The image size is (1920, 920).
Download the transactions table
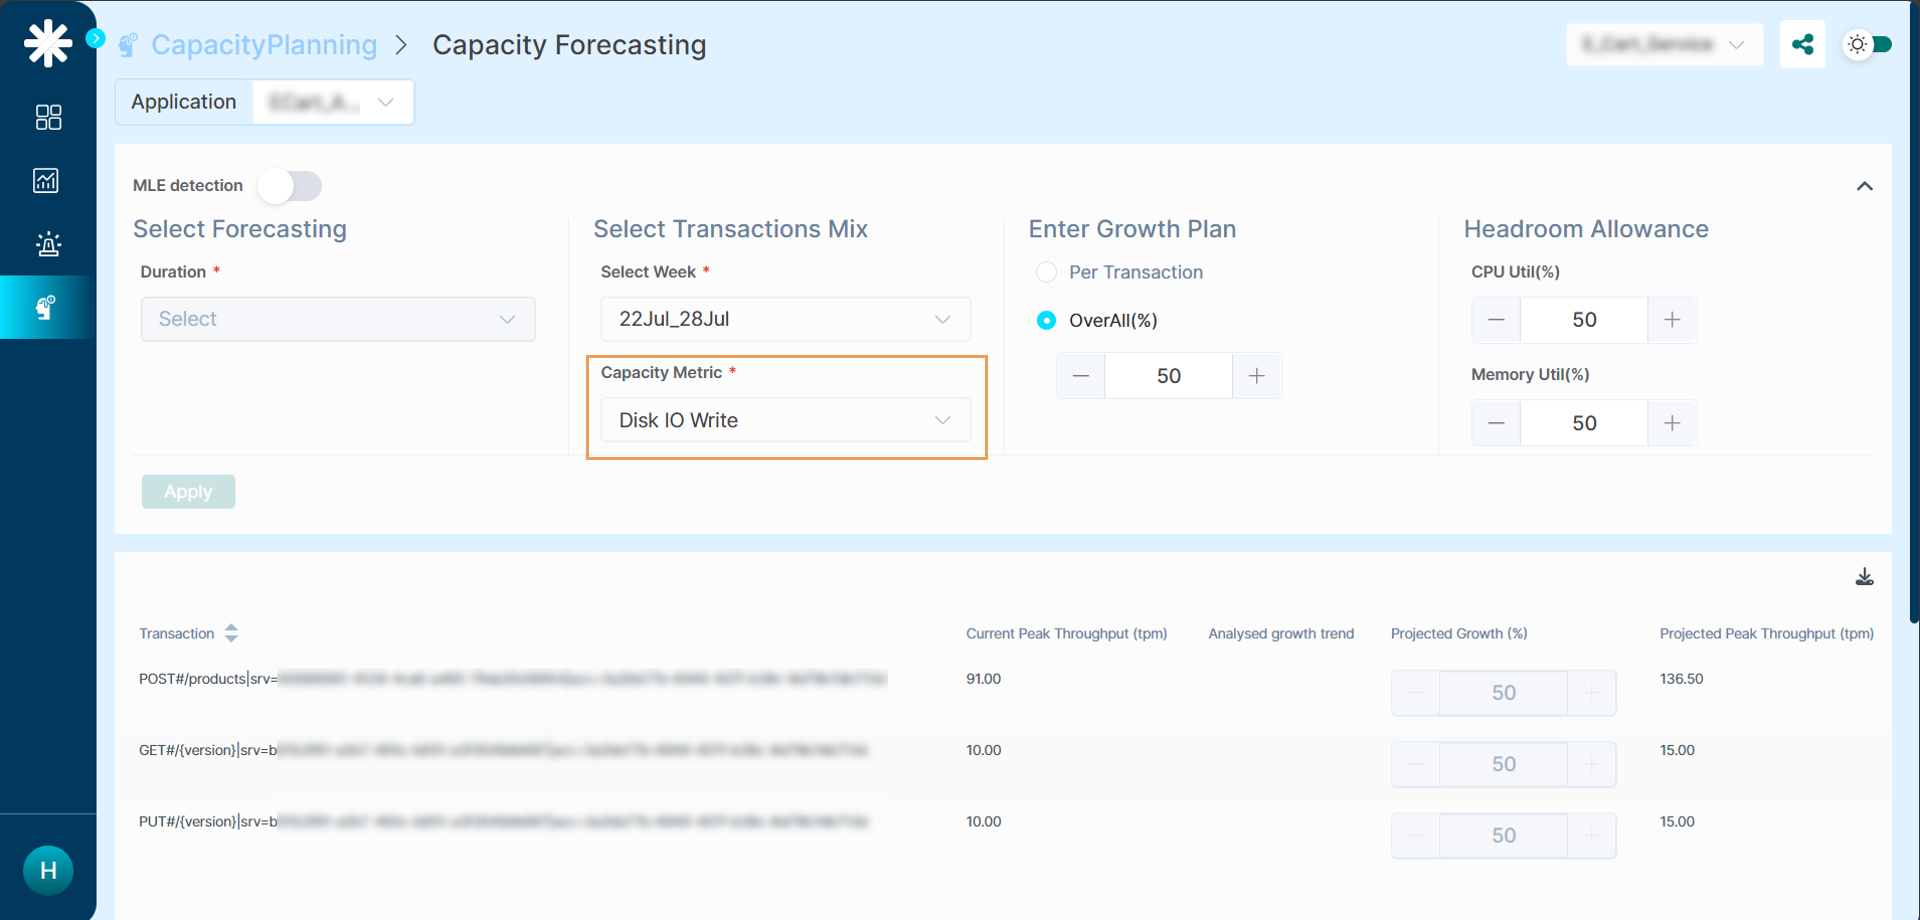point(1864,577)
